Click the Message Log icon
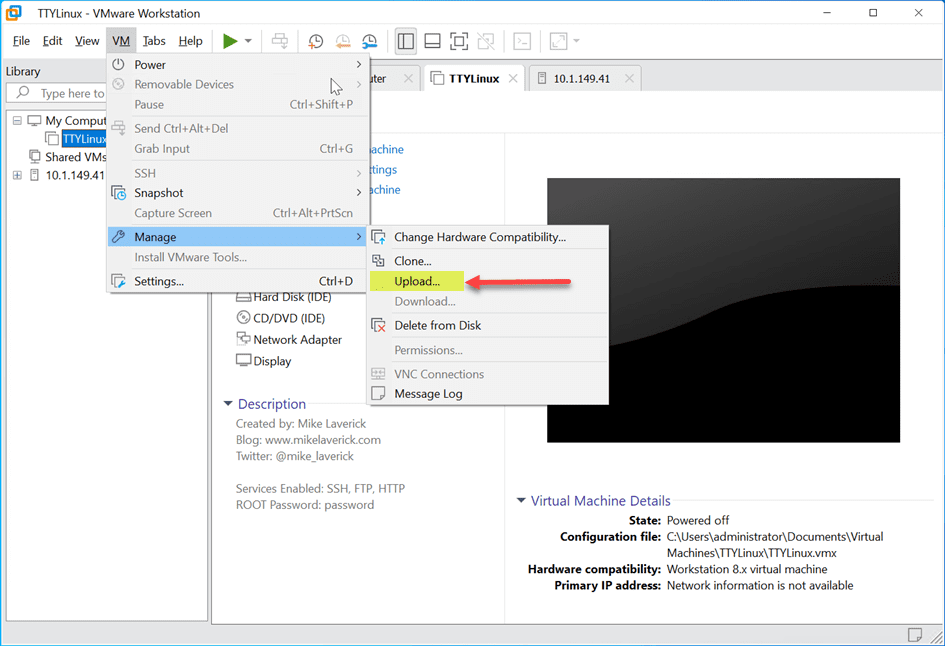The width and height of the screenshot is (945, 646). (x=378, y=394)
